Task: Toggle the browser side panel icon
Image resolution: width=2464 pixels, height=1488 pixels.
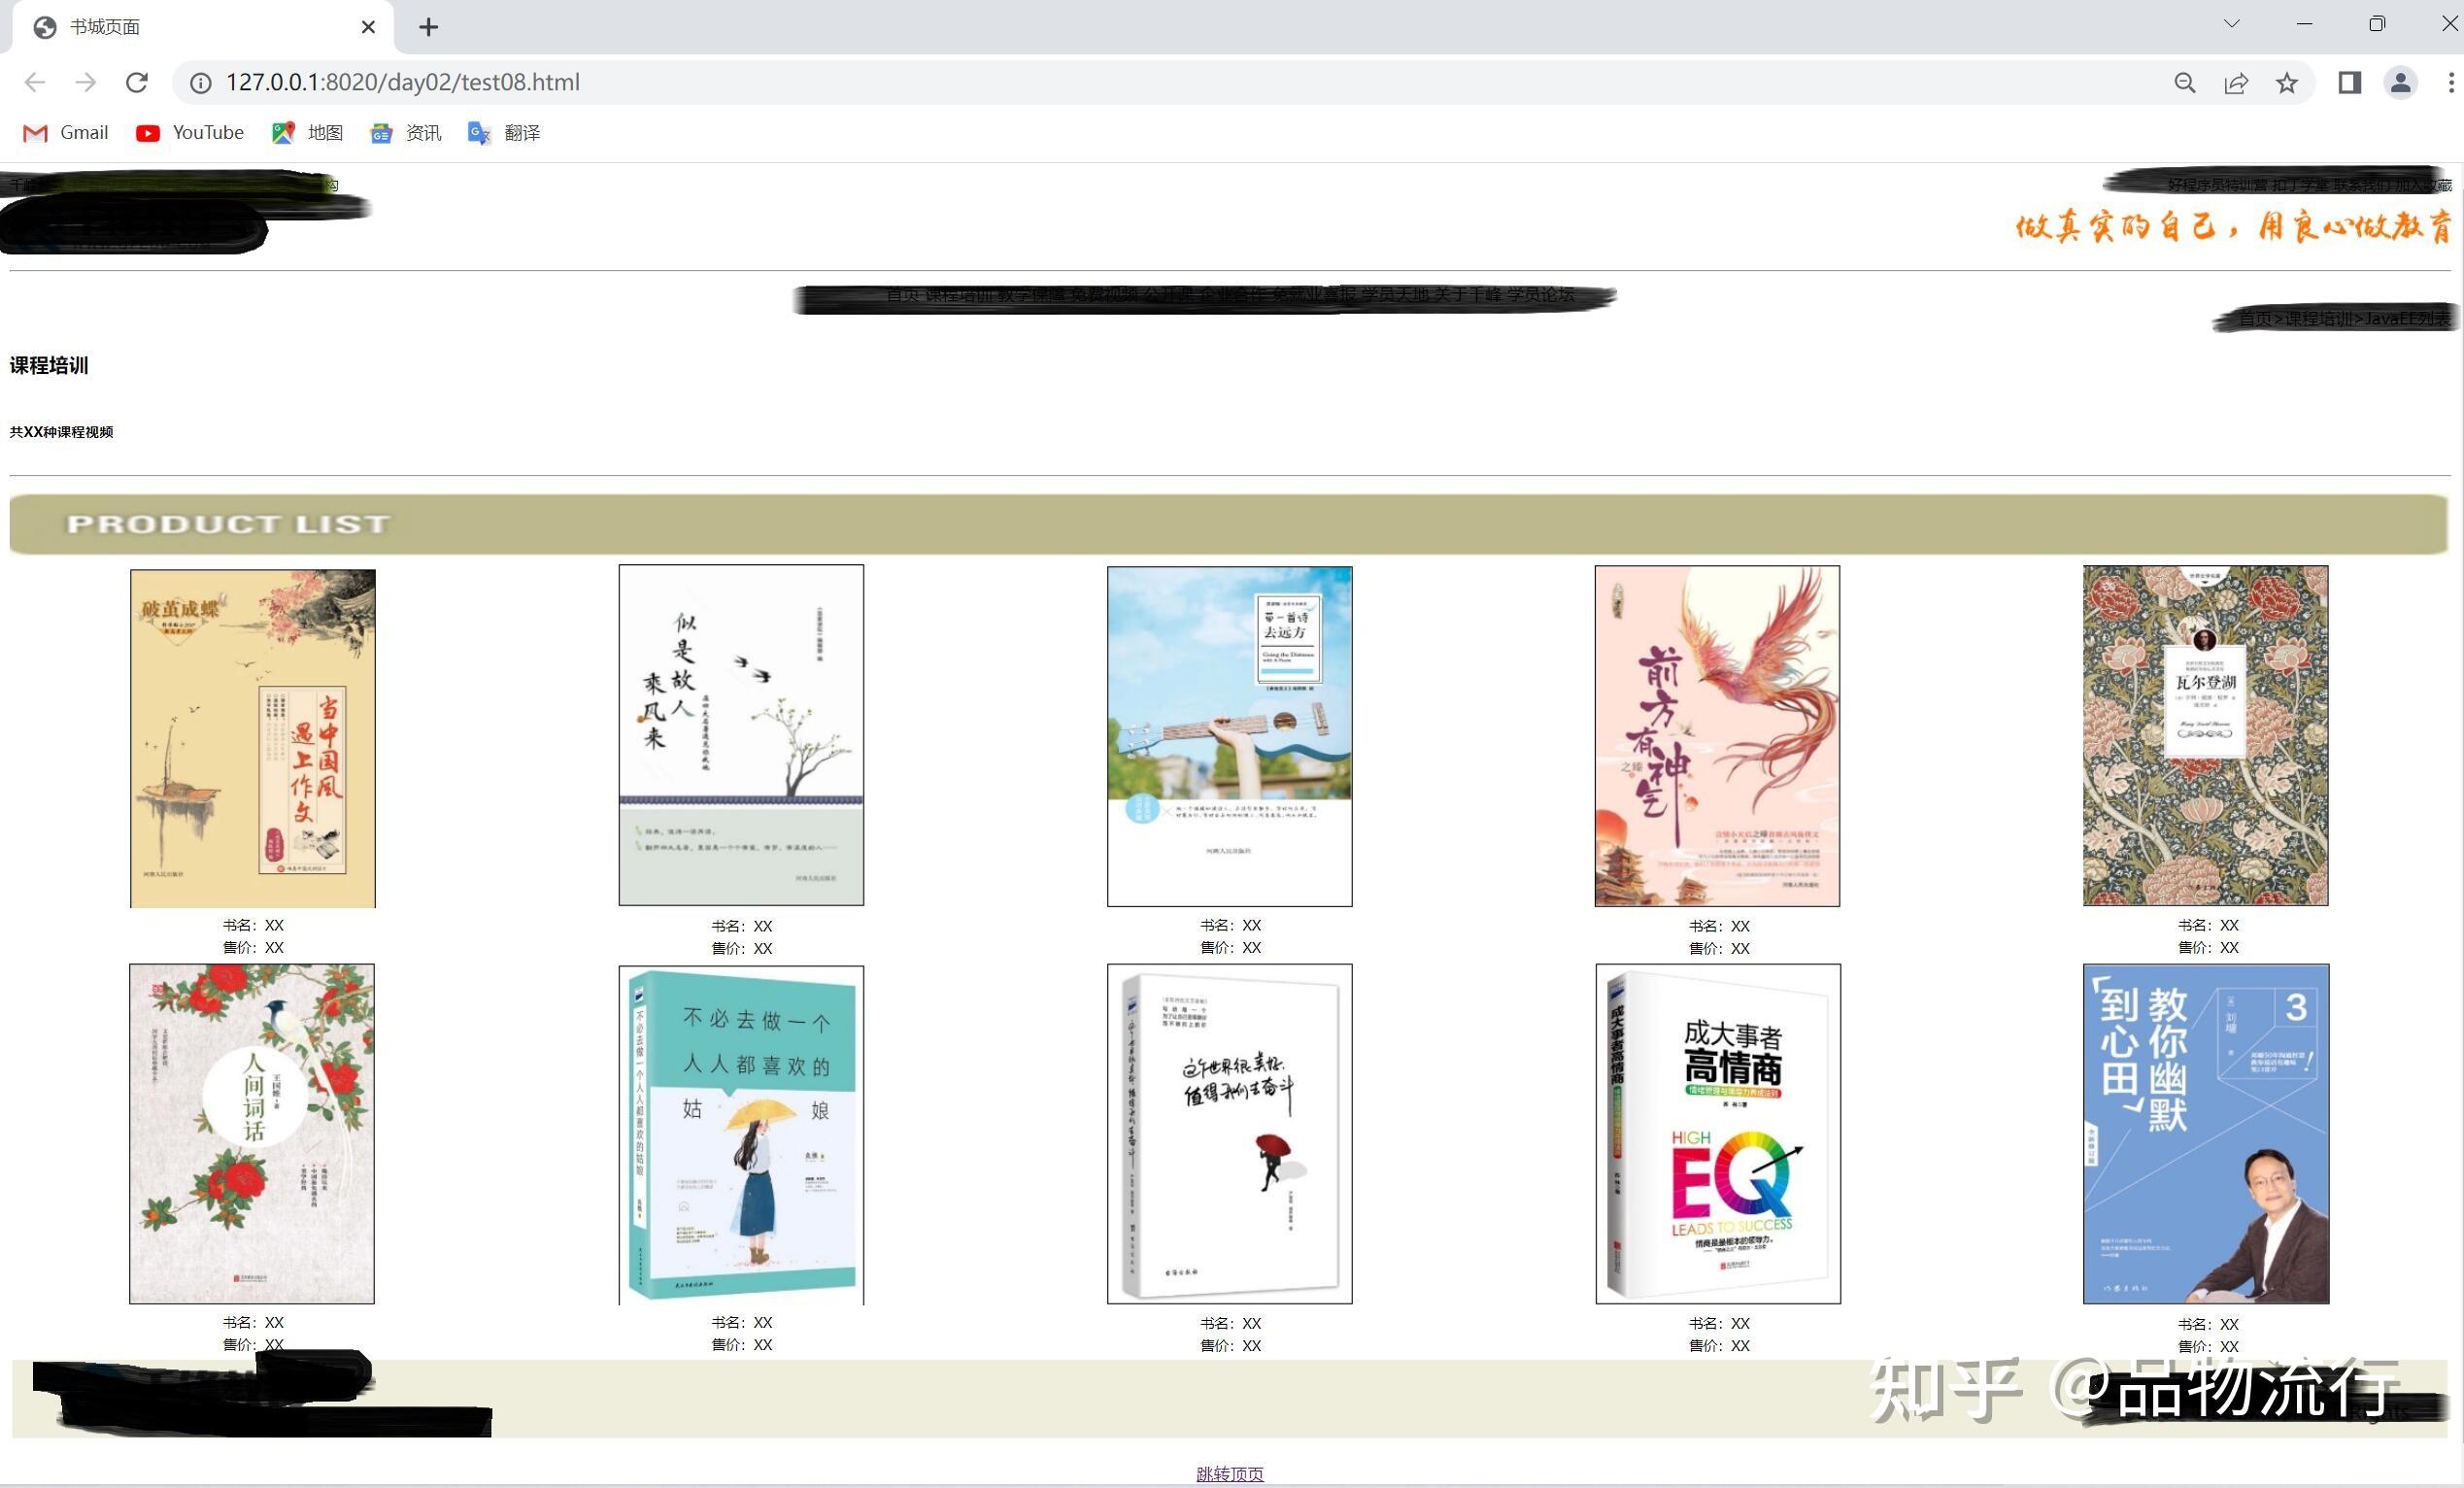Action: pos(2349,83)
